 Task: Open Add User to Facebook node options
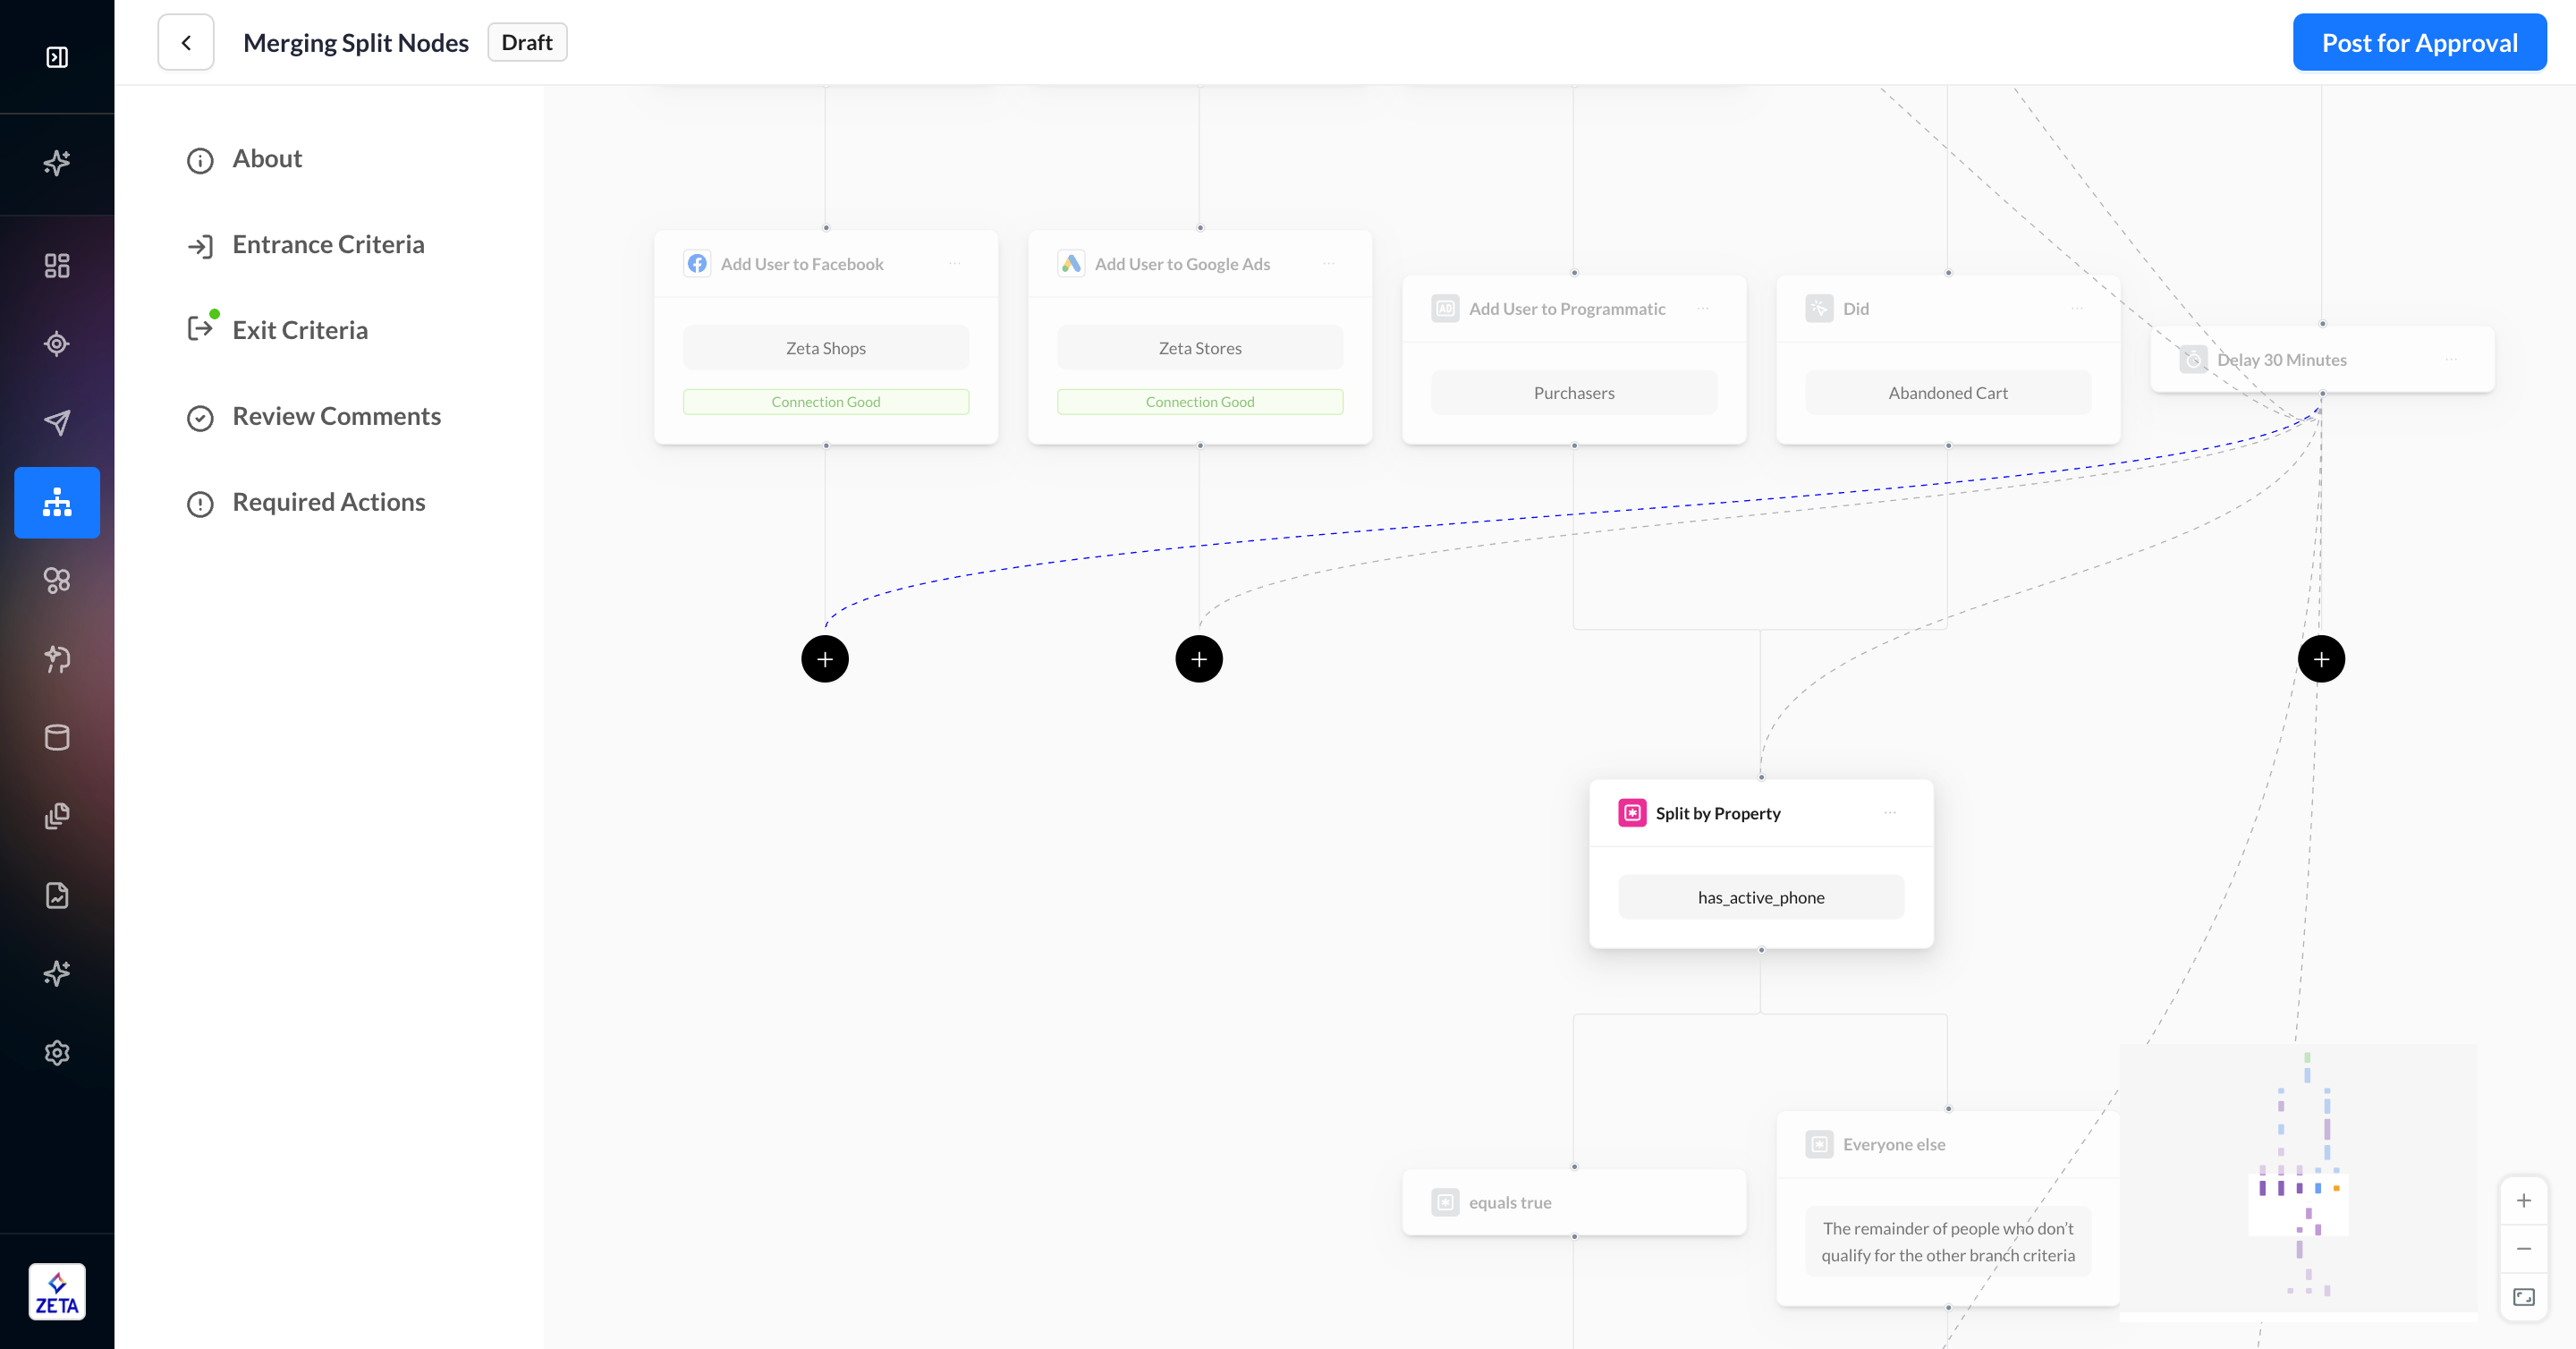954,264
